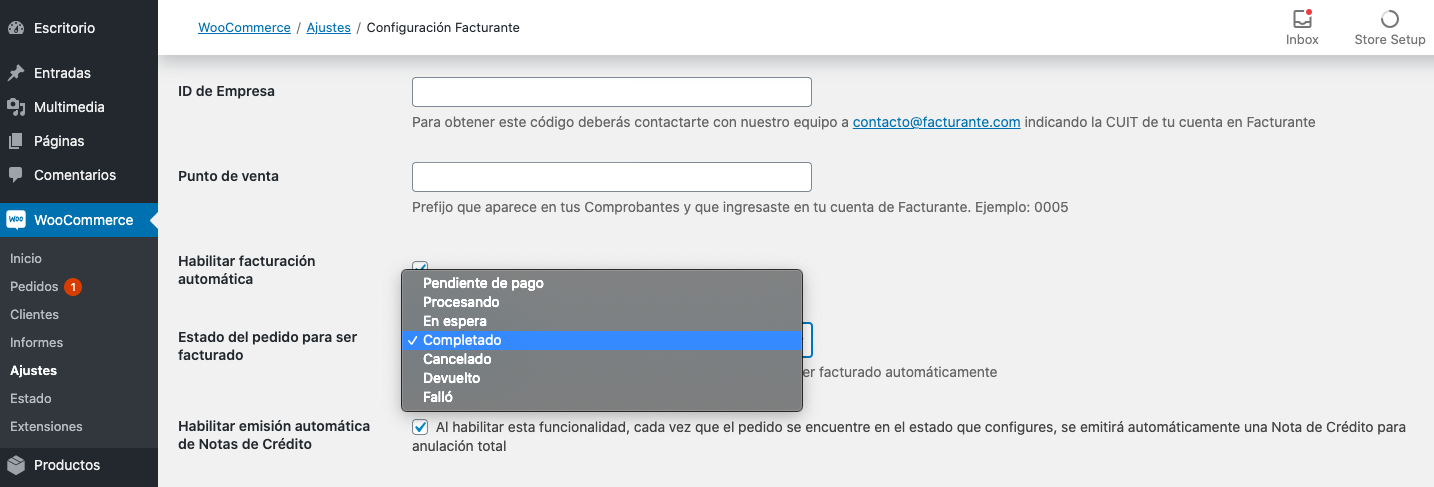Image resolution: width=1434 pixels, height=487 pixels.
Task: Click the Ajustes breadcrumb link
Action: pyautogui.click(x=328, y=28)
